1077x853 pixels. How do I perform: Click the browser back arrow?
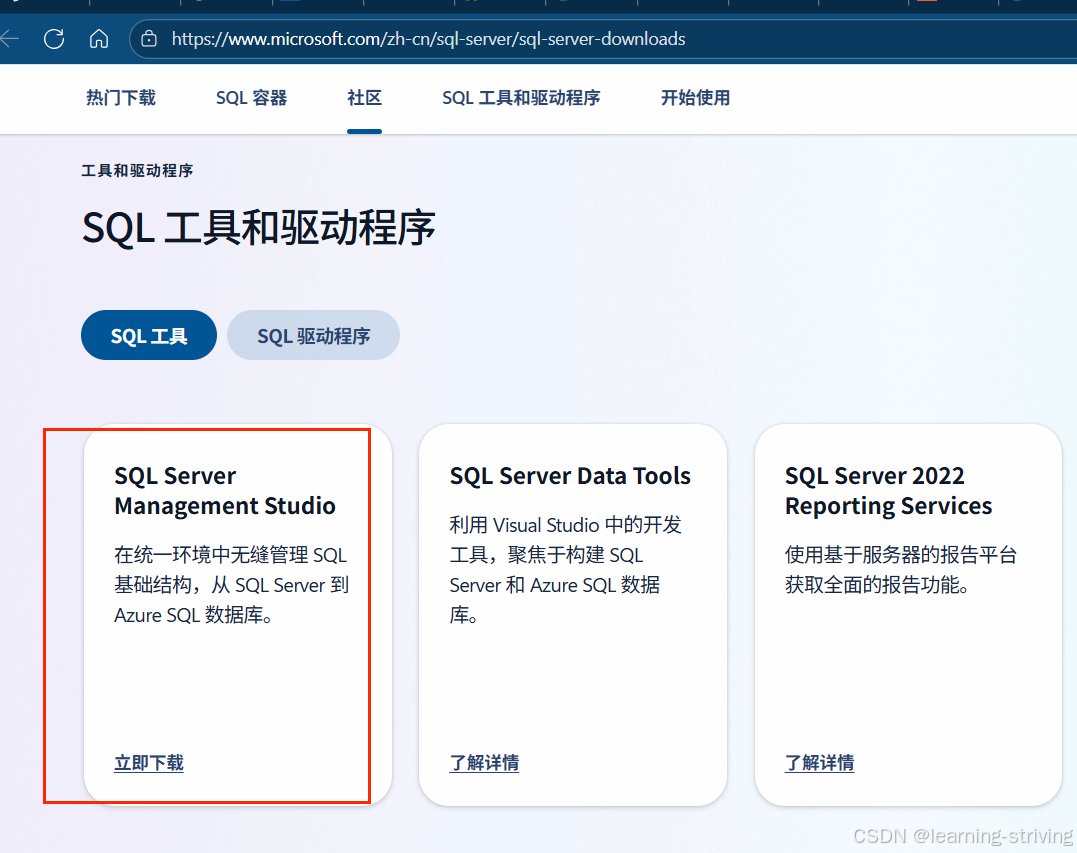pos(9,38)
